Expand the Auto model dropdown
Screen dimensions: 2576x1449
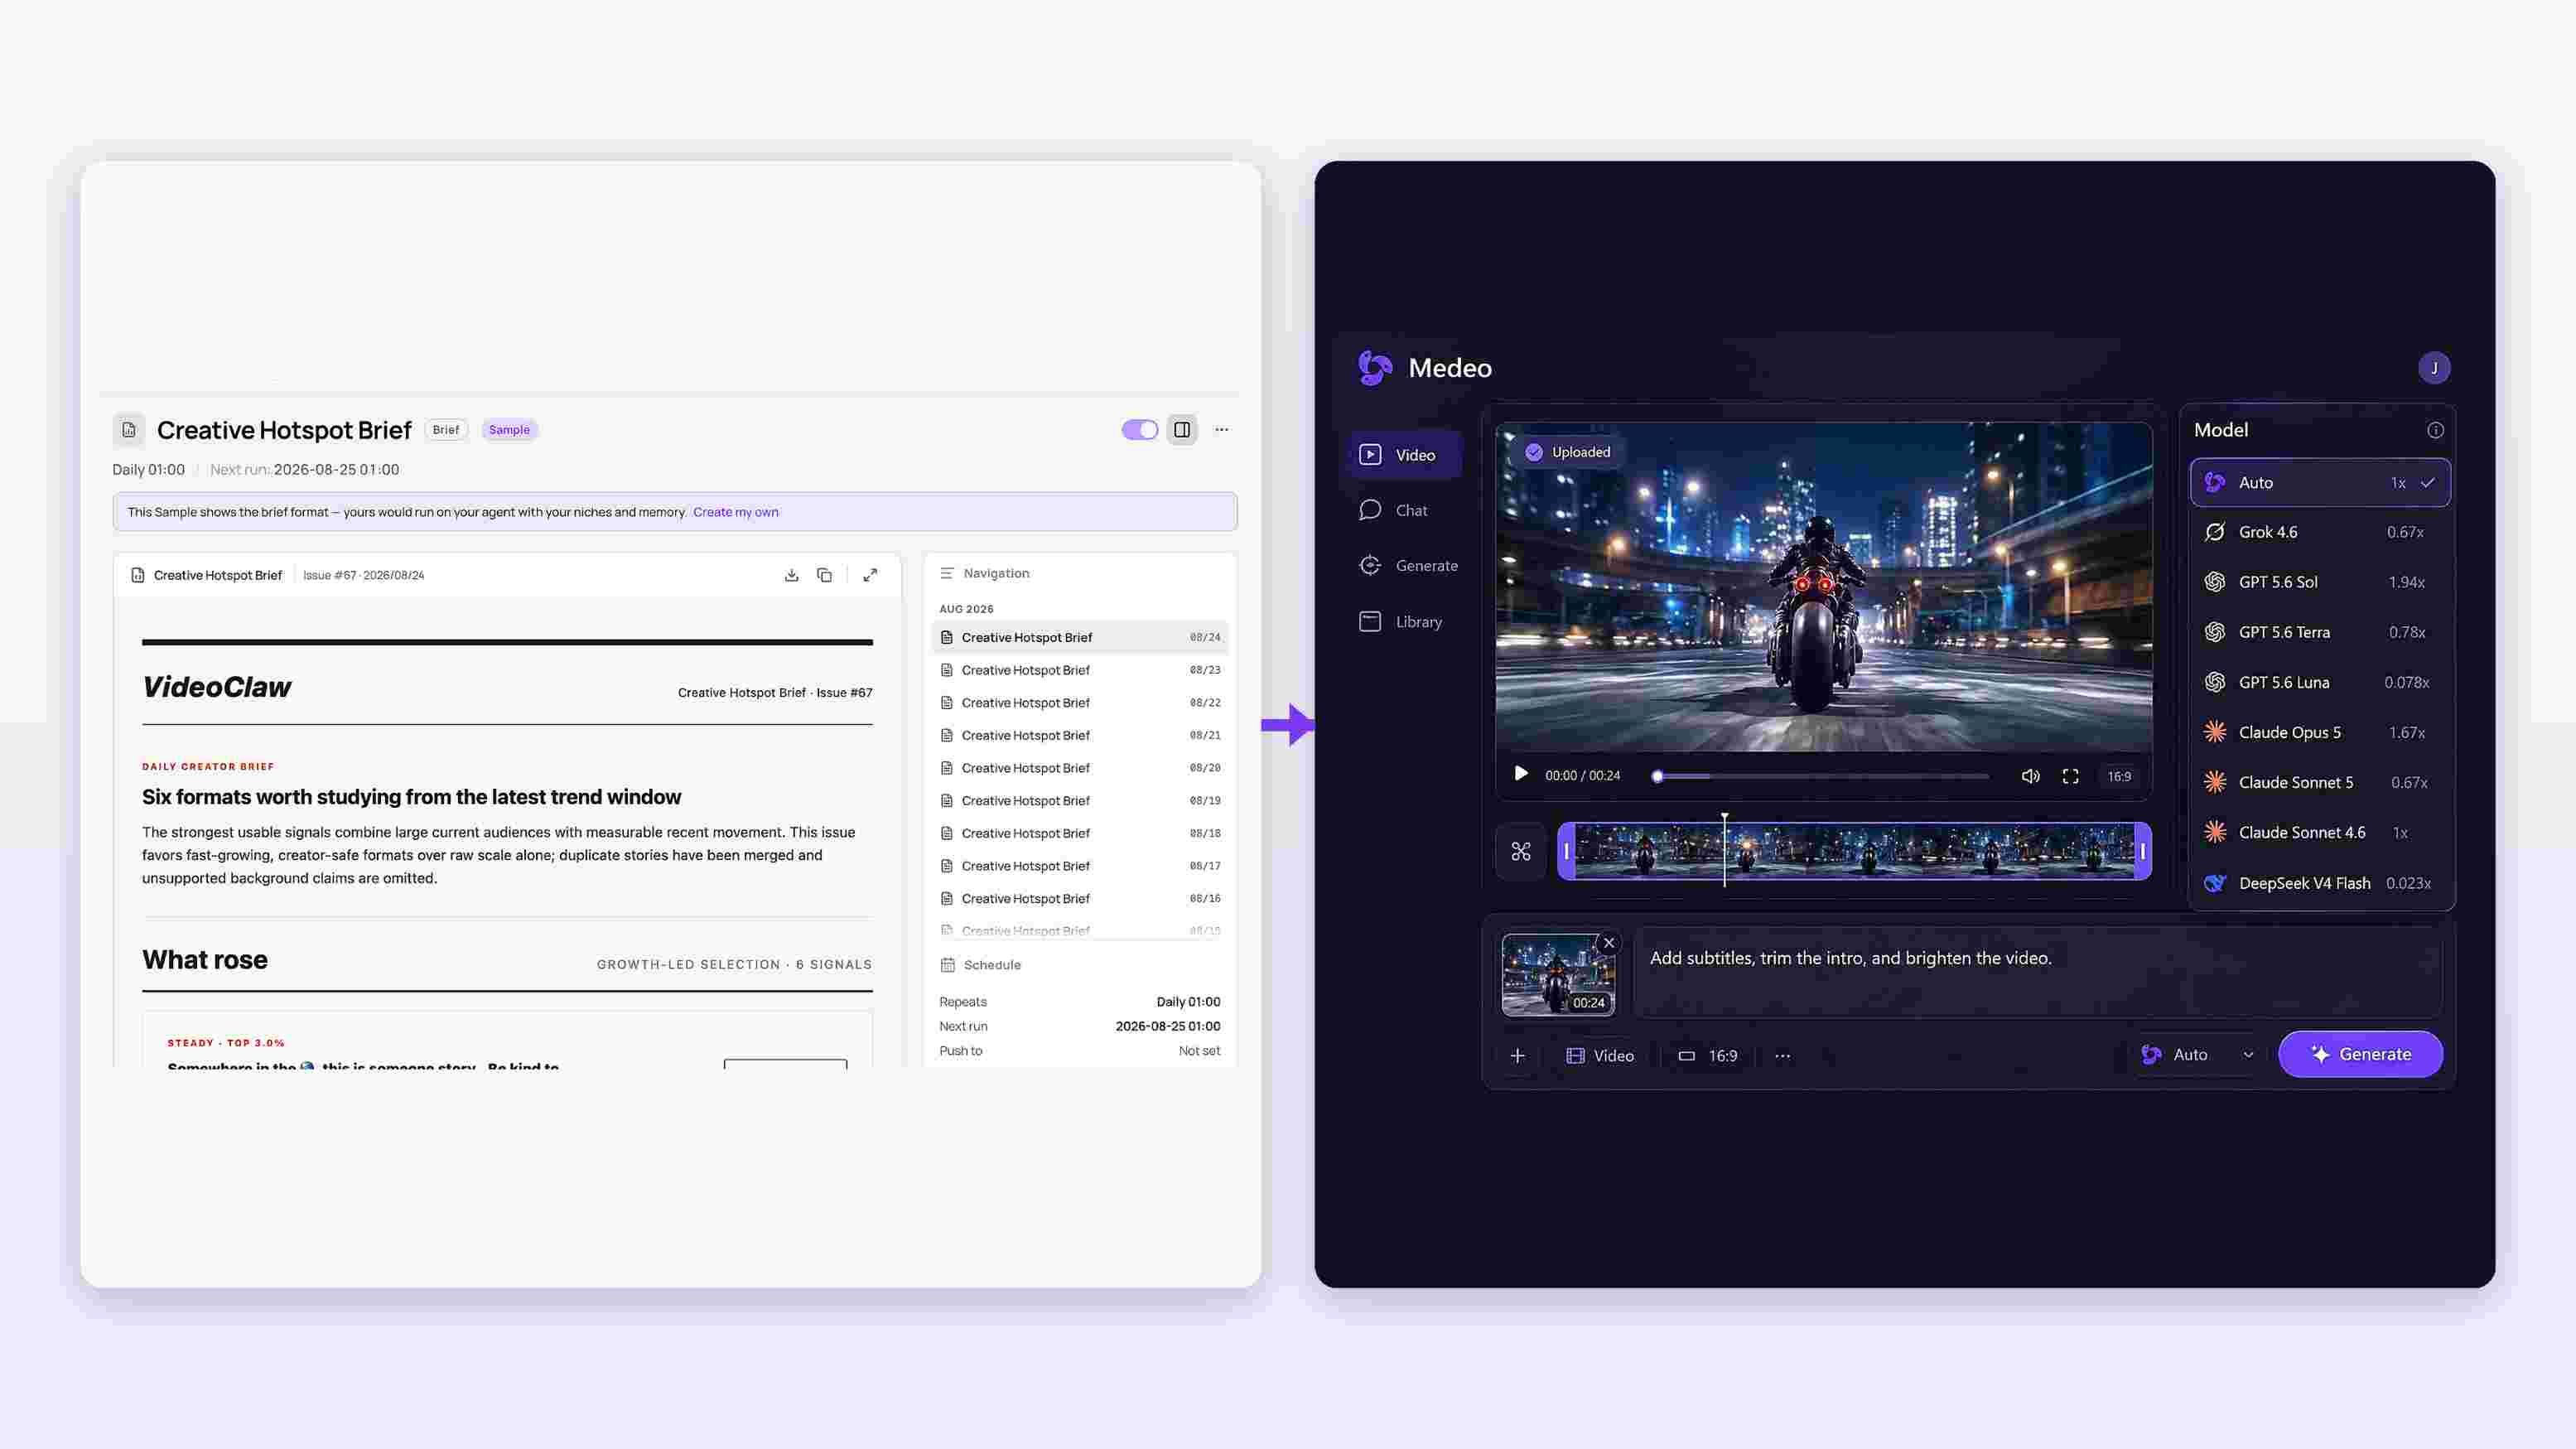pos(2197,1055)
